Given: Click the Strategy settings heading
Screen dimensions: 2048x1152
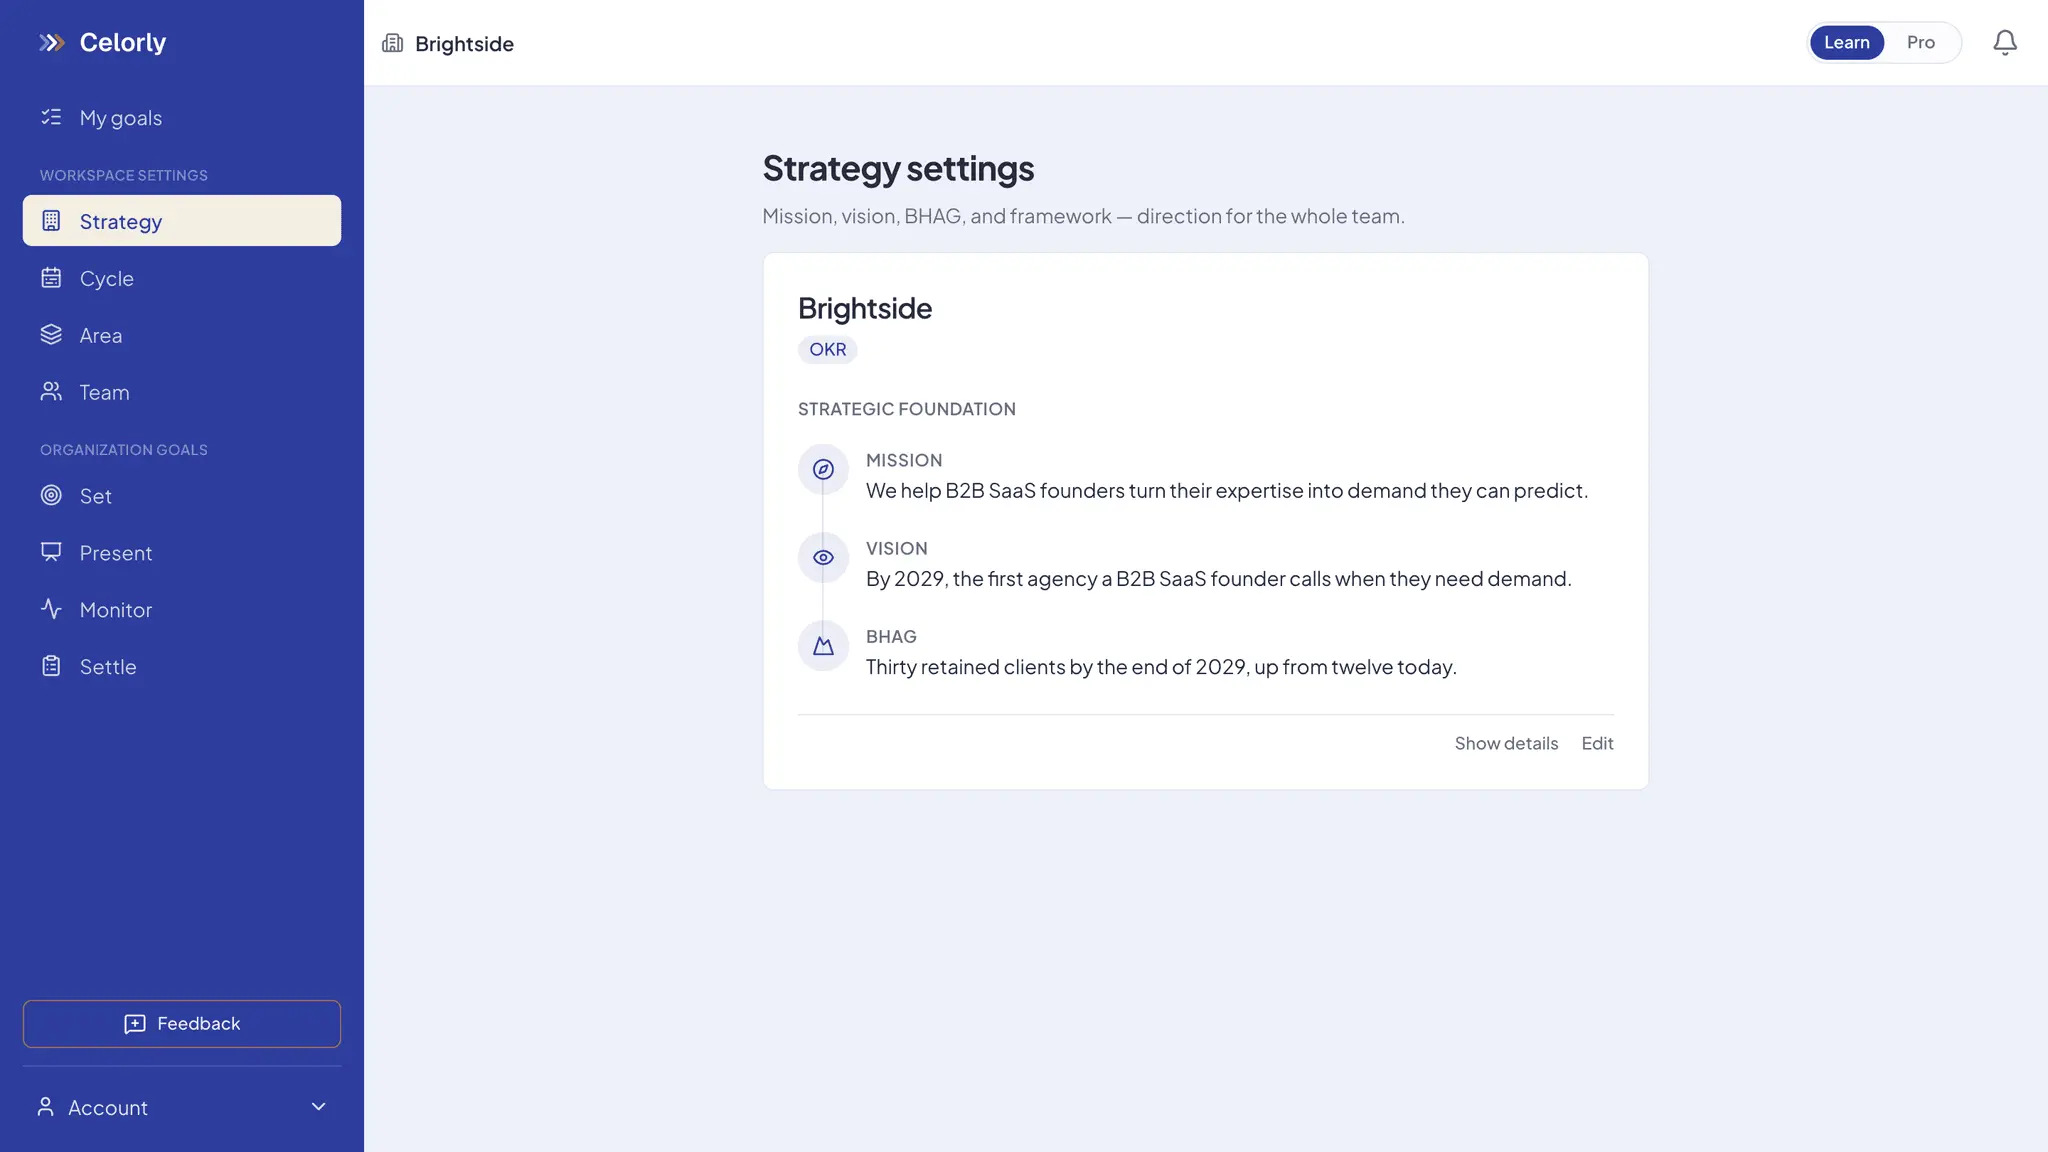Looking at the screenshot, I should (x=898, y=169).
